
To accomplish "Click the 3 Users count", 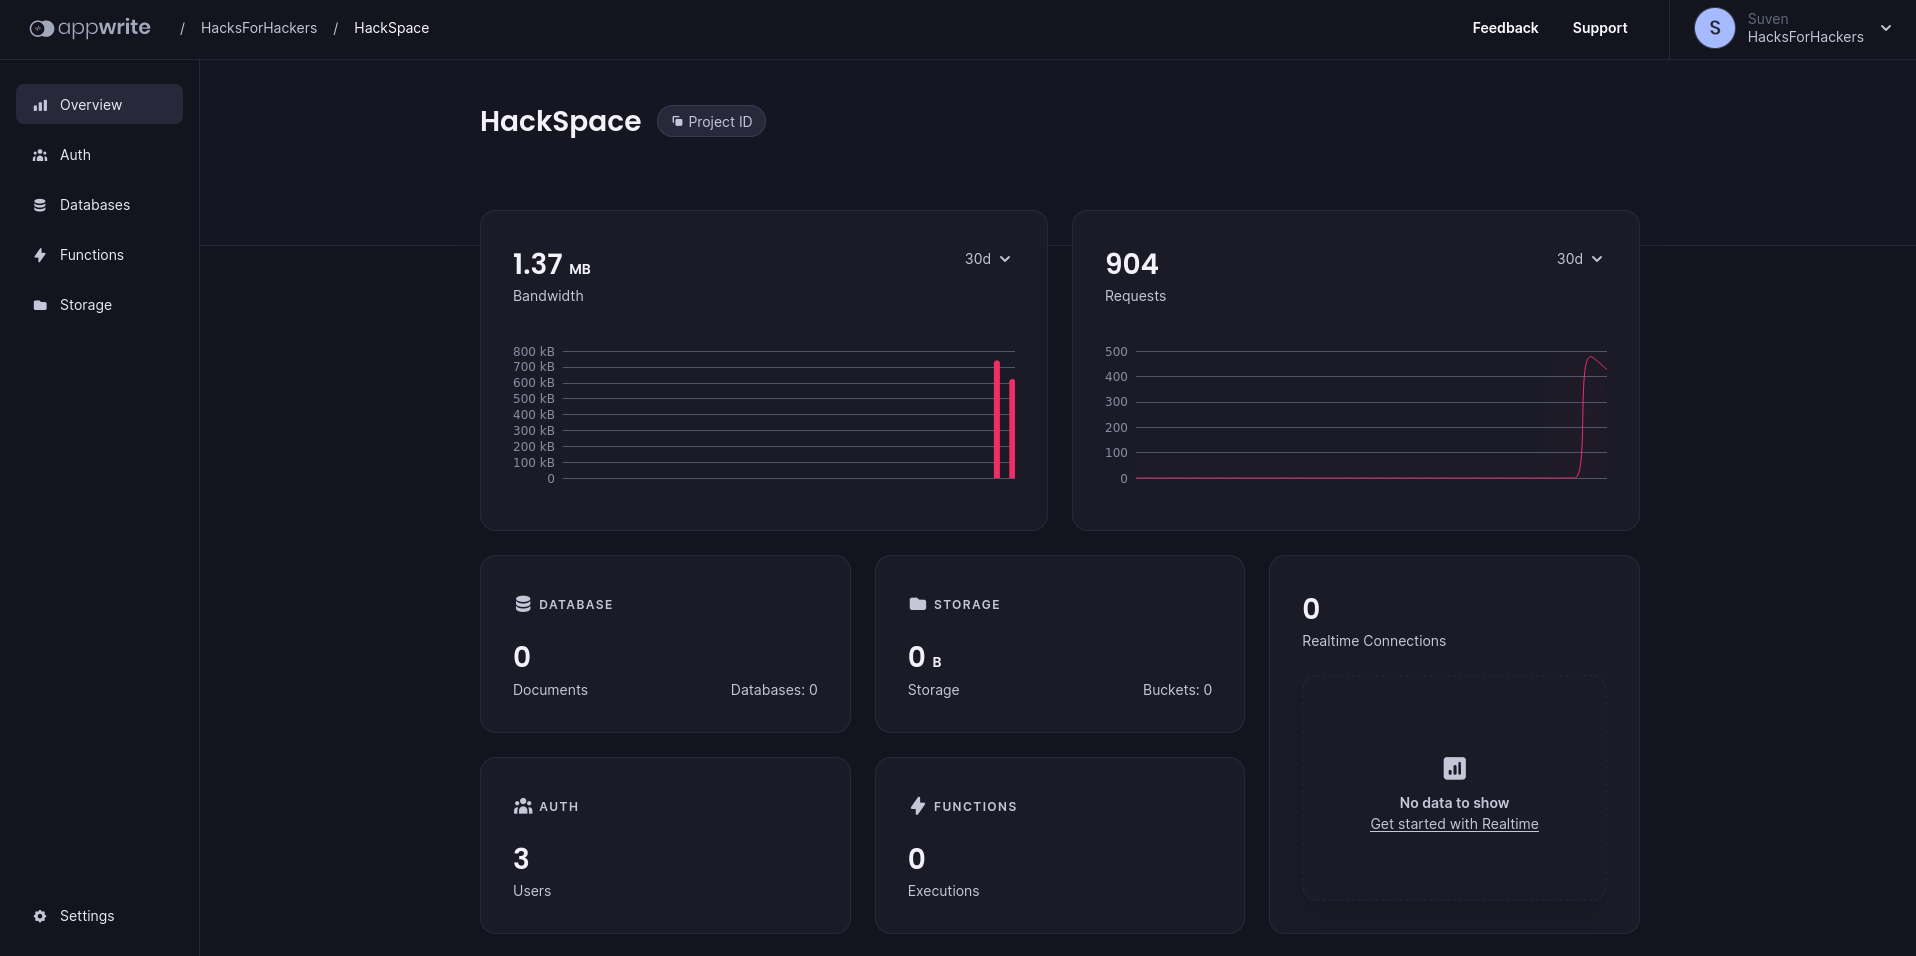I will (x=521, y=858).
